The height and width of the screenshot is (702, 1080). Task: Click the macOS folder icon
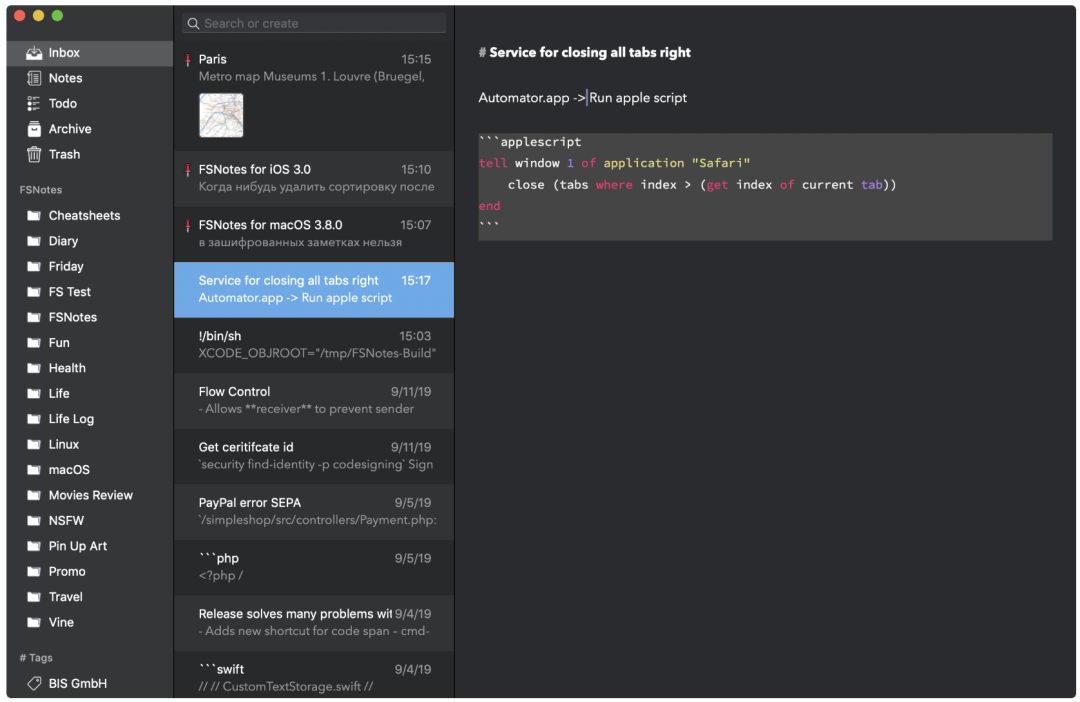(x=34, y=471)
